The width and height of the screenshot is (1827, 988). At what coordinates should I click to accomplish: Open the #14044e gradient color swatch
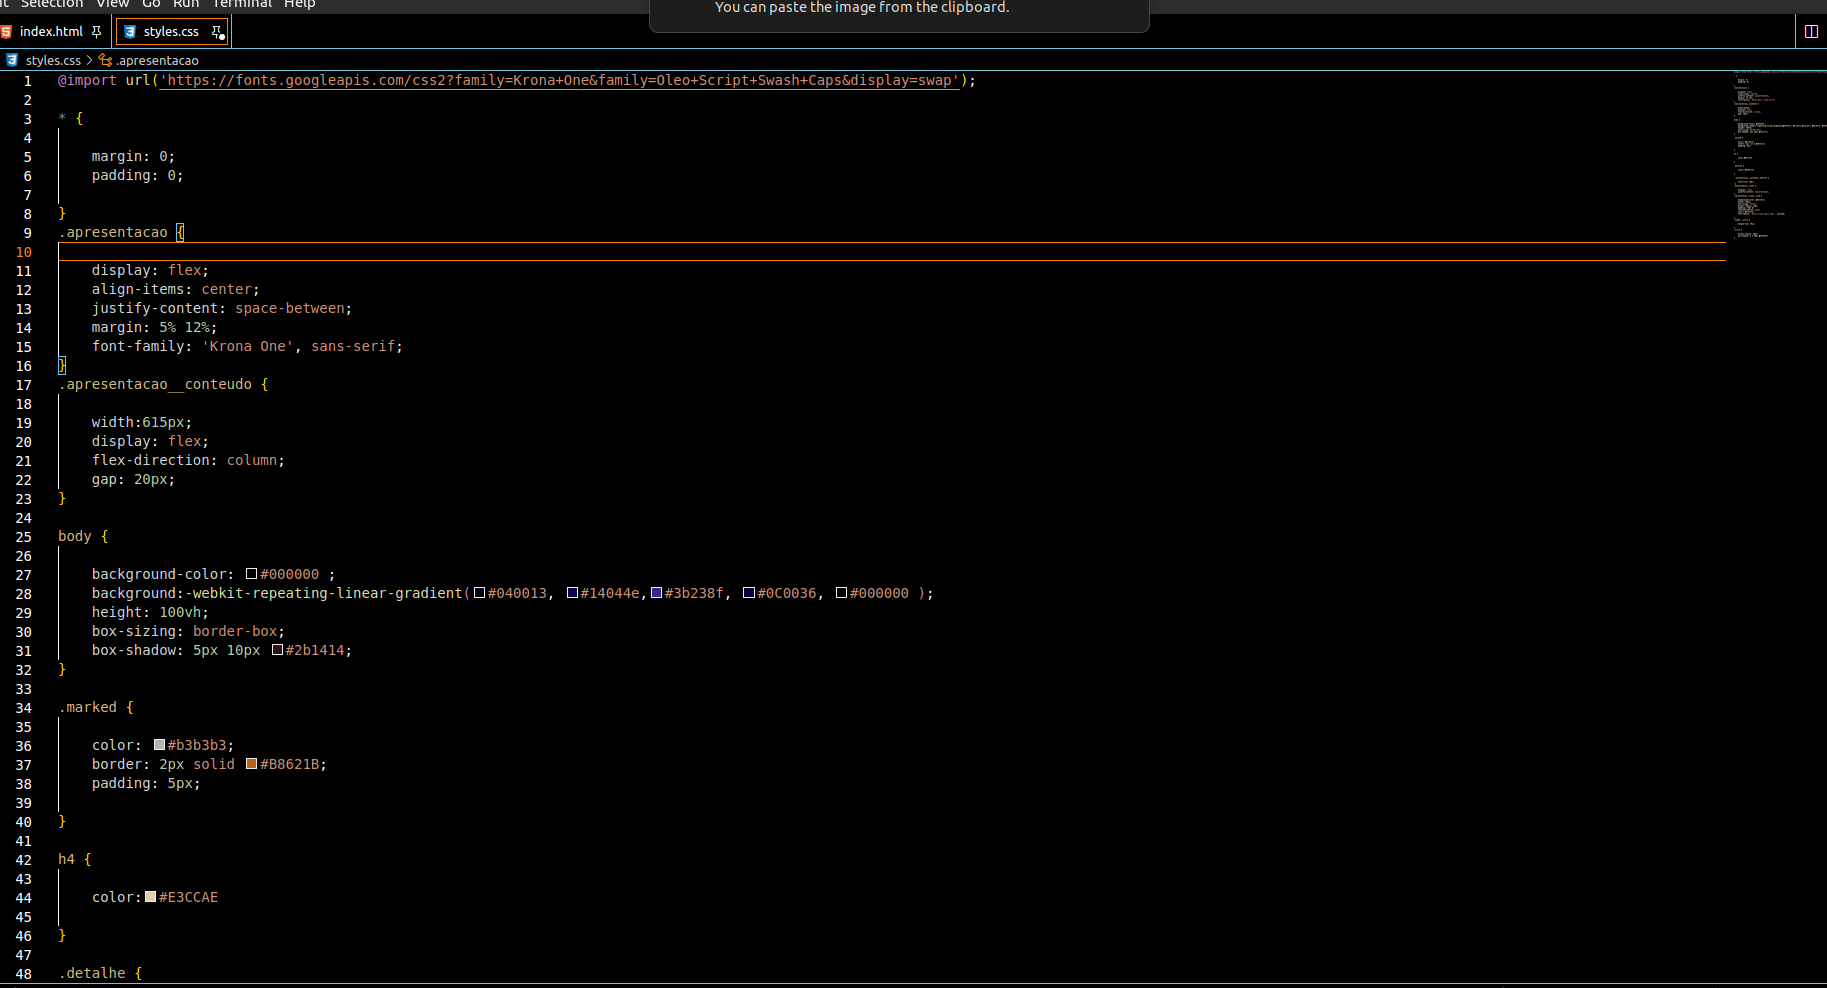[x=573, y=593]
